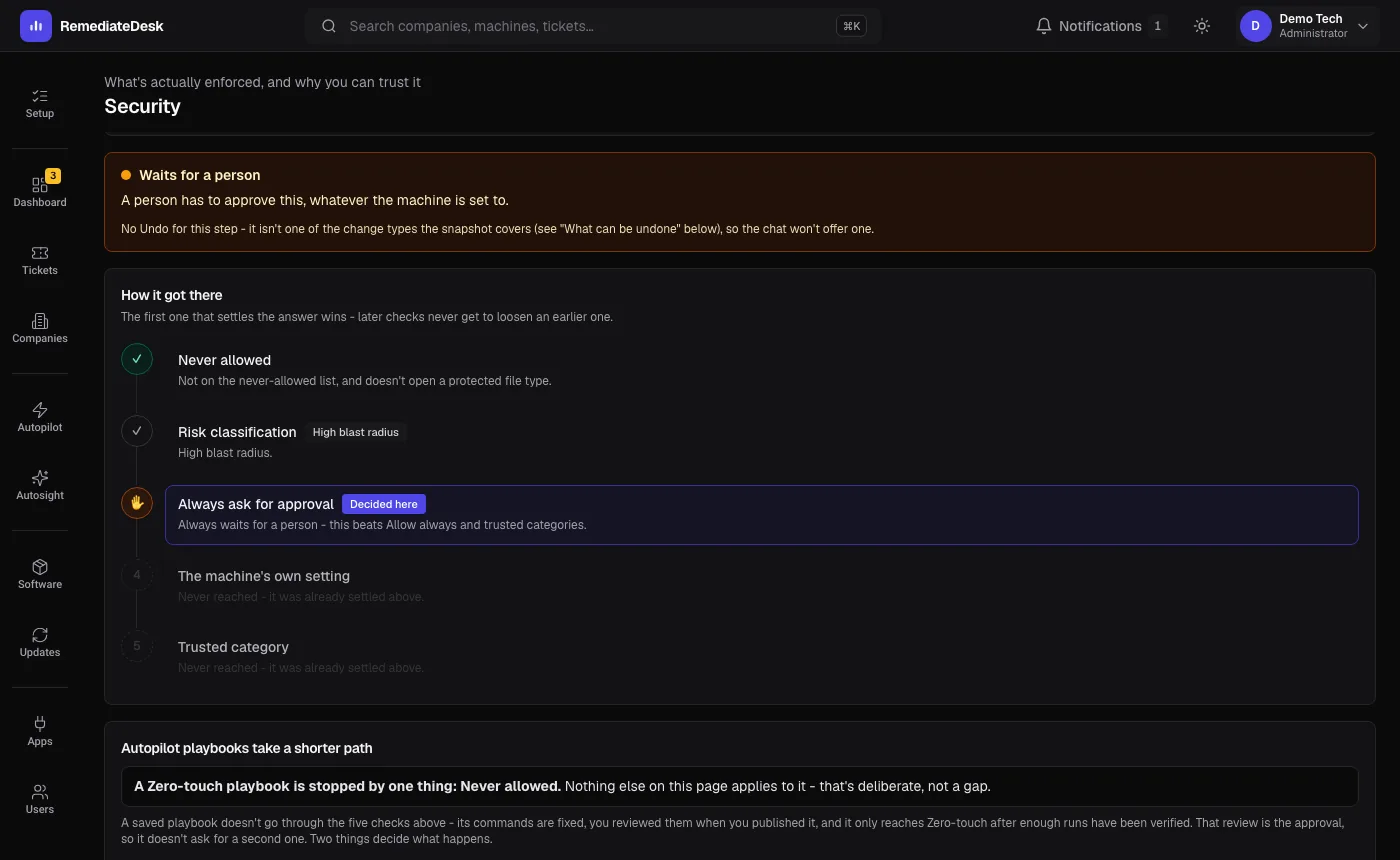The image size is (1400, 860).
Task: Click the search magnifier icon
Action: (x=328, y=26)
